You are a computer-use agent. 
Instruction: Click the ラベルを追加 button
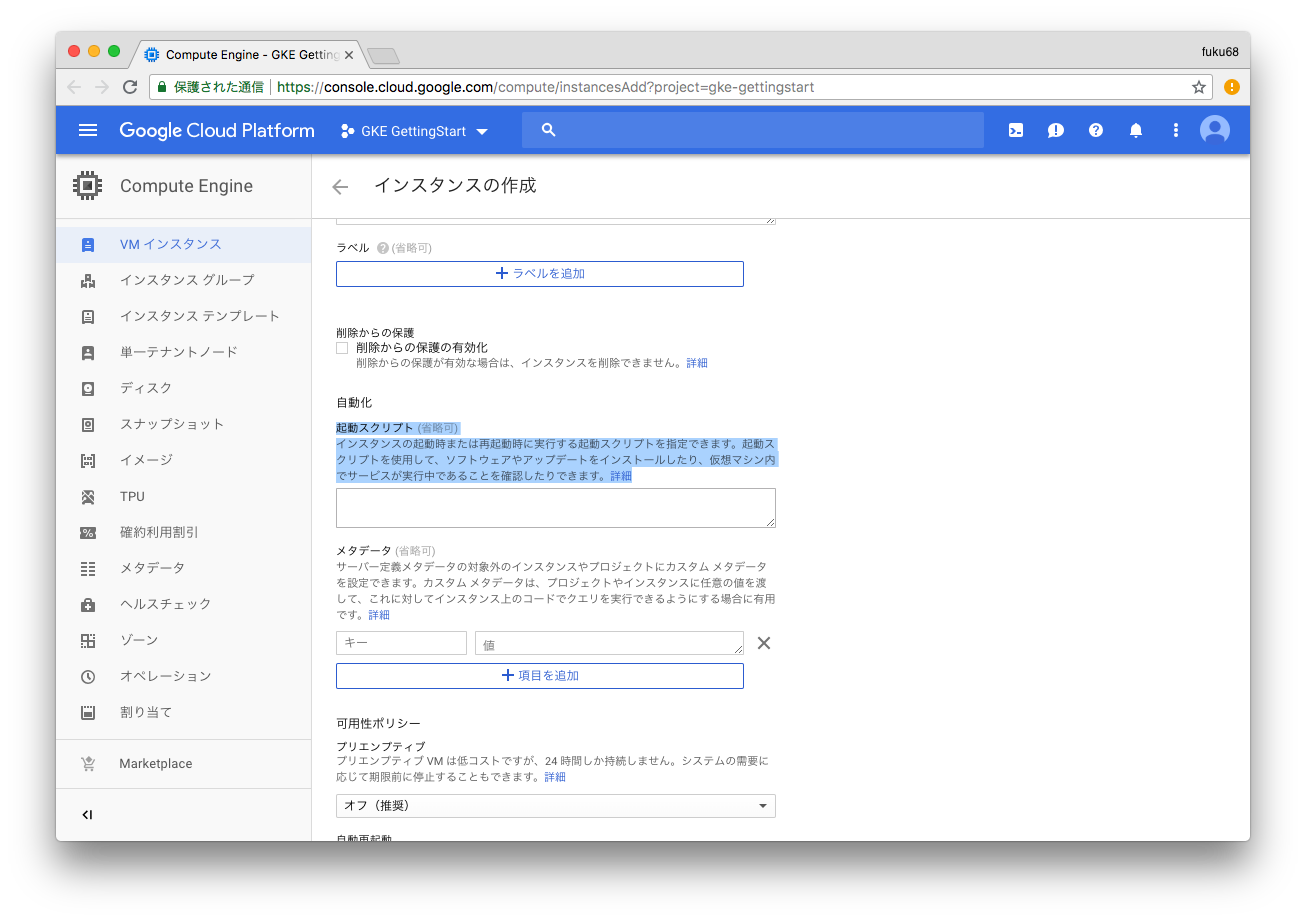(539, 273)
